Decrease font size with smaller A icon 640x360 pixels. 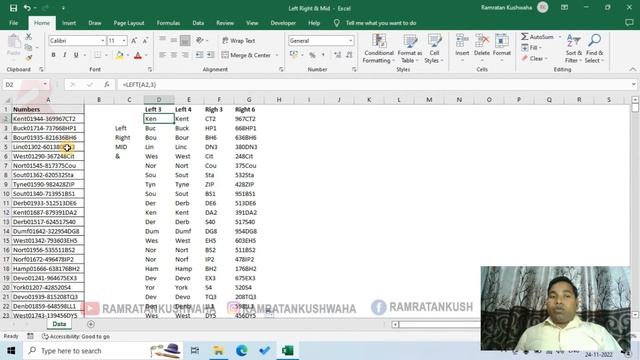click(145, 40)
